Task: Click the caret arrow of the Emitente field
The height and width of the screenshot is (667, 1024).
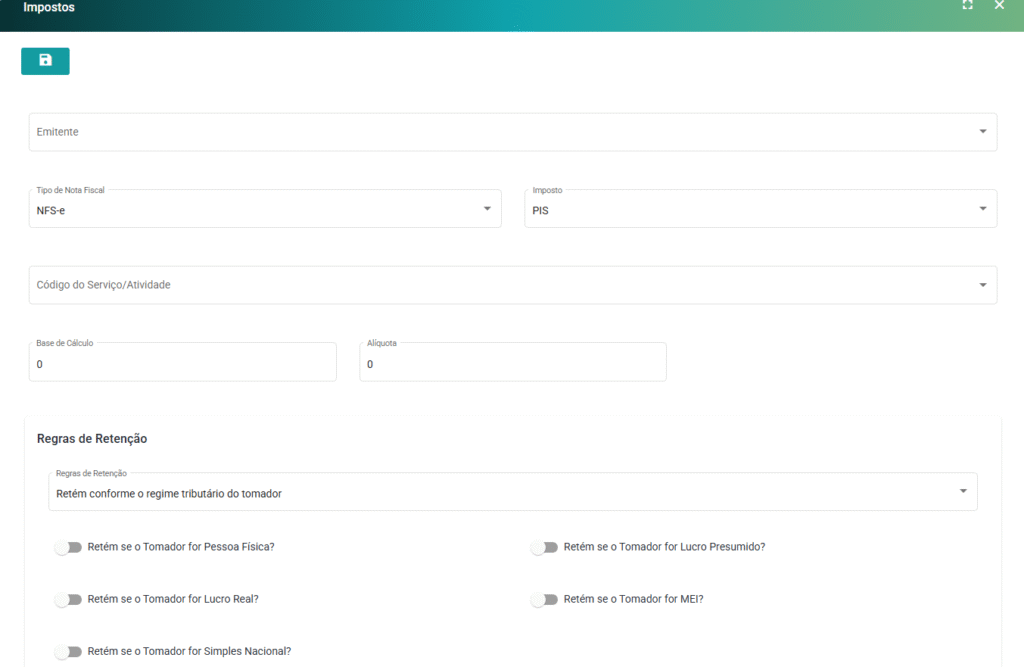Action: 982,132
